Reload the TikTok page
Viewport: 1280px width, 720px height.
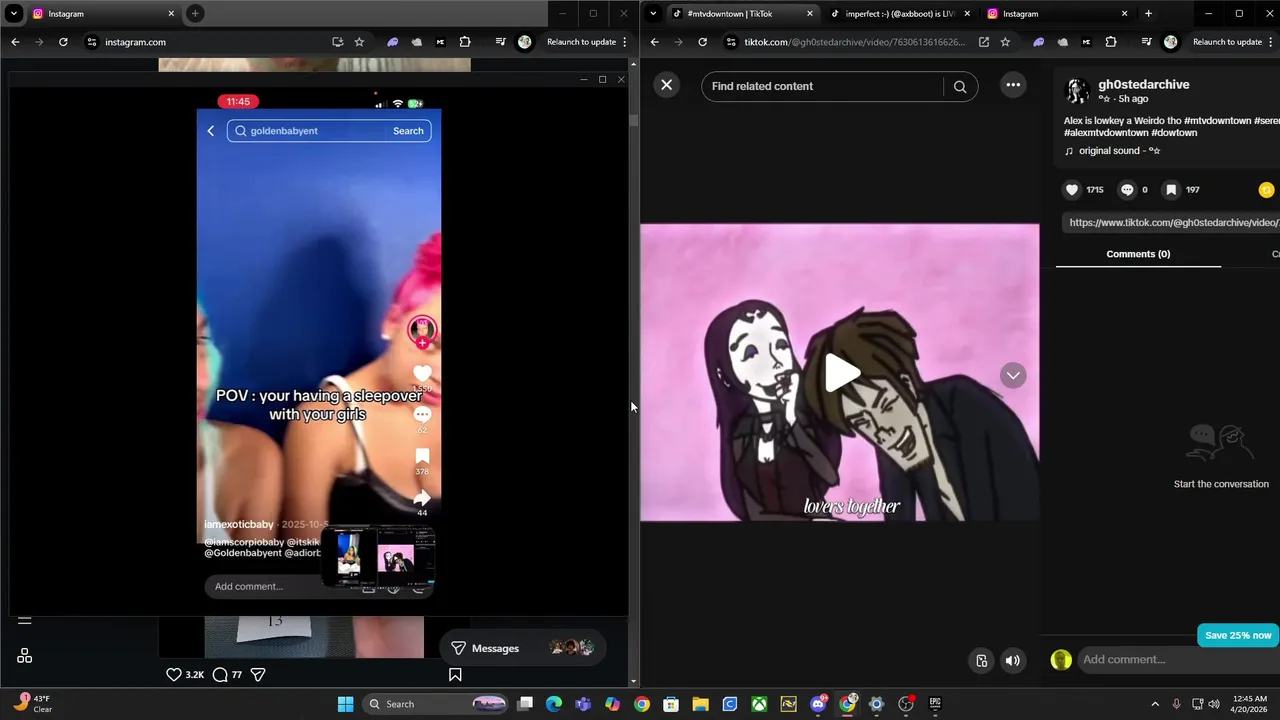click(702, 42)
